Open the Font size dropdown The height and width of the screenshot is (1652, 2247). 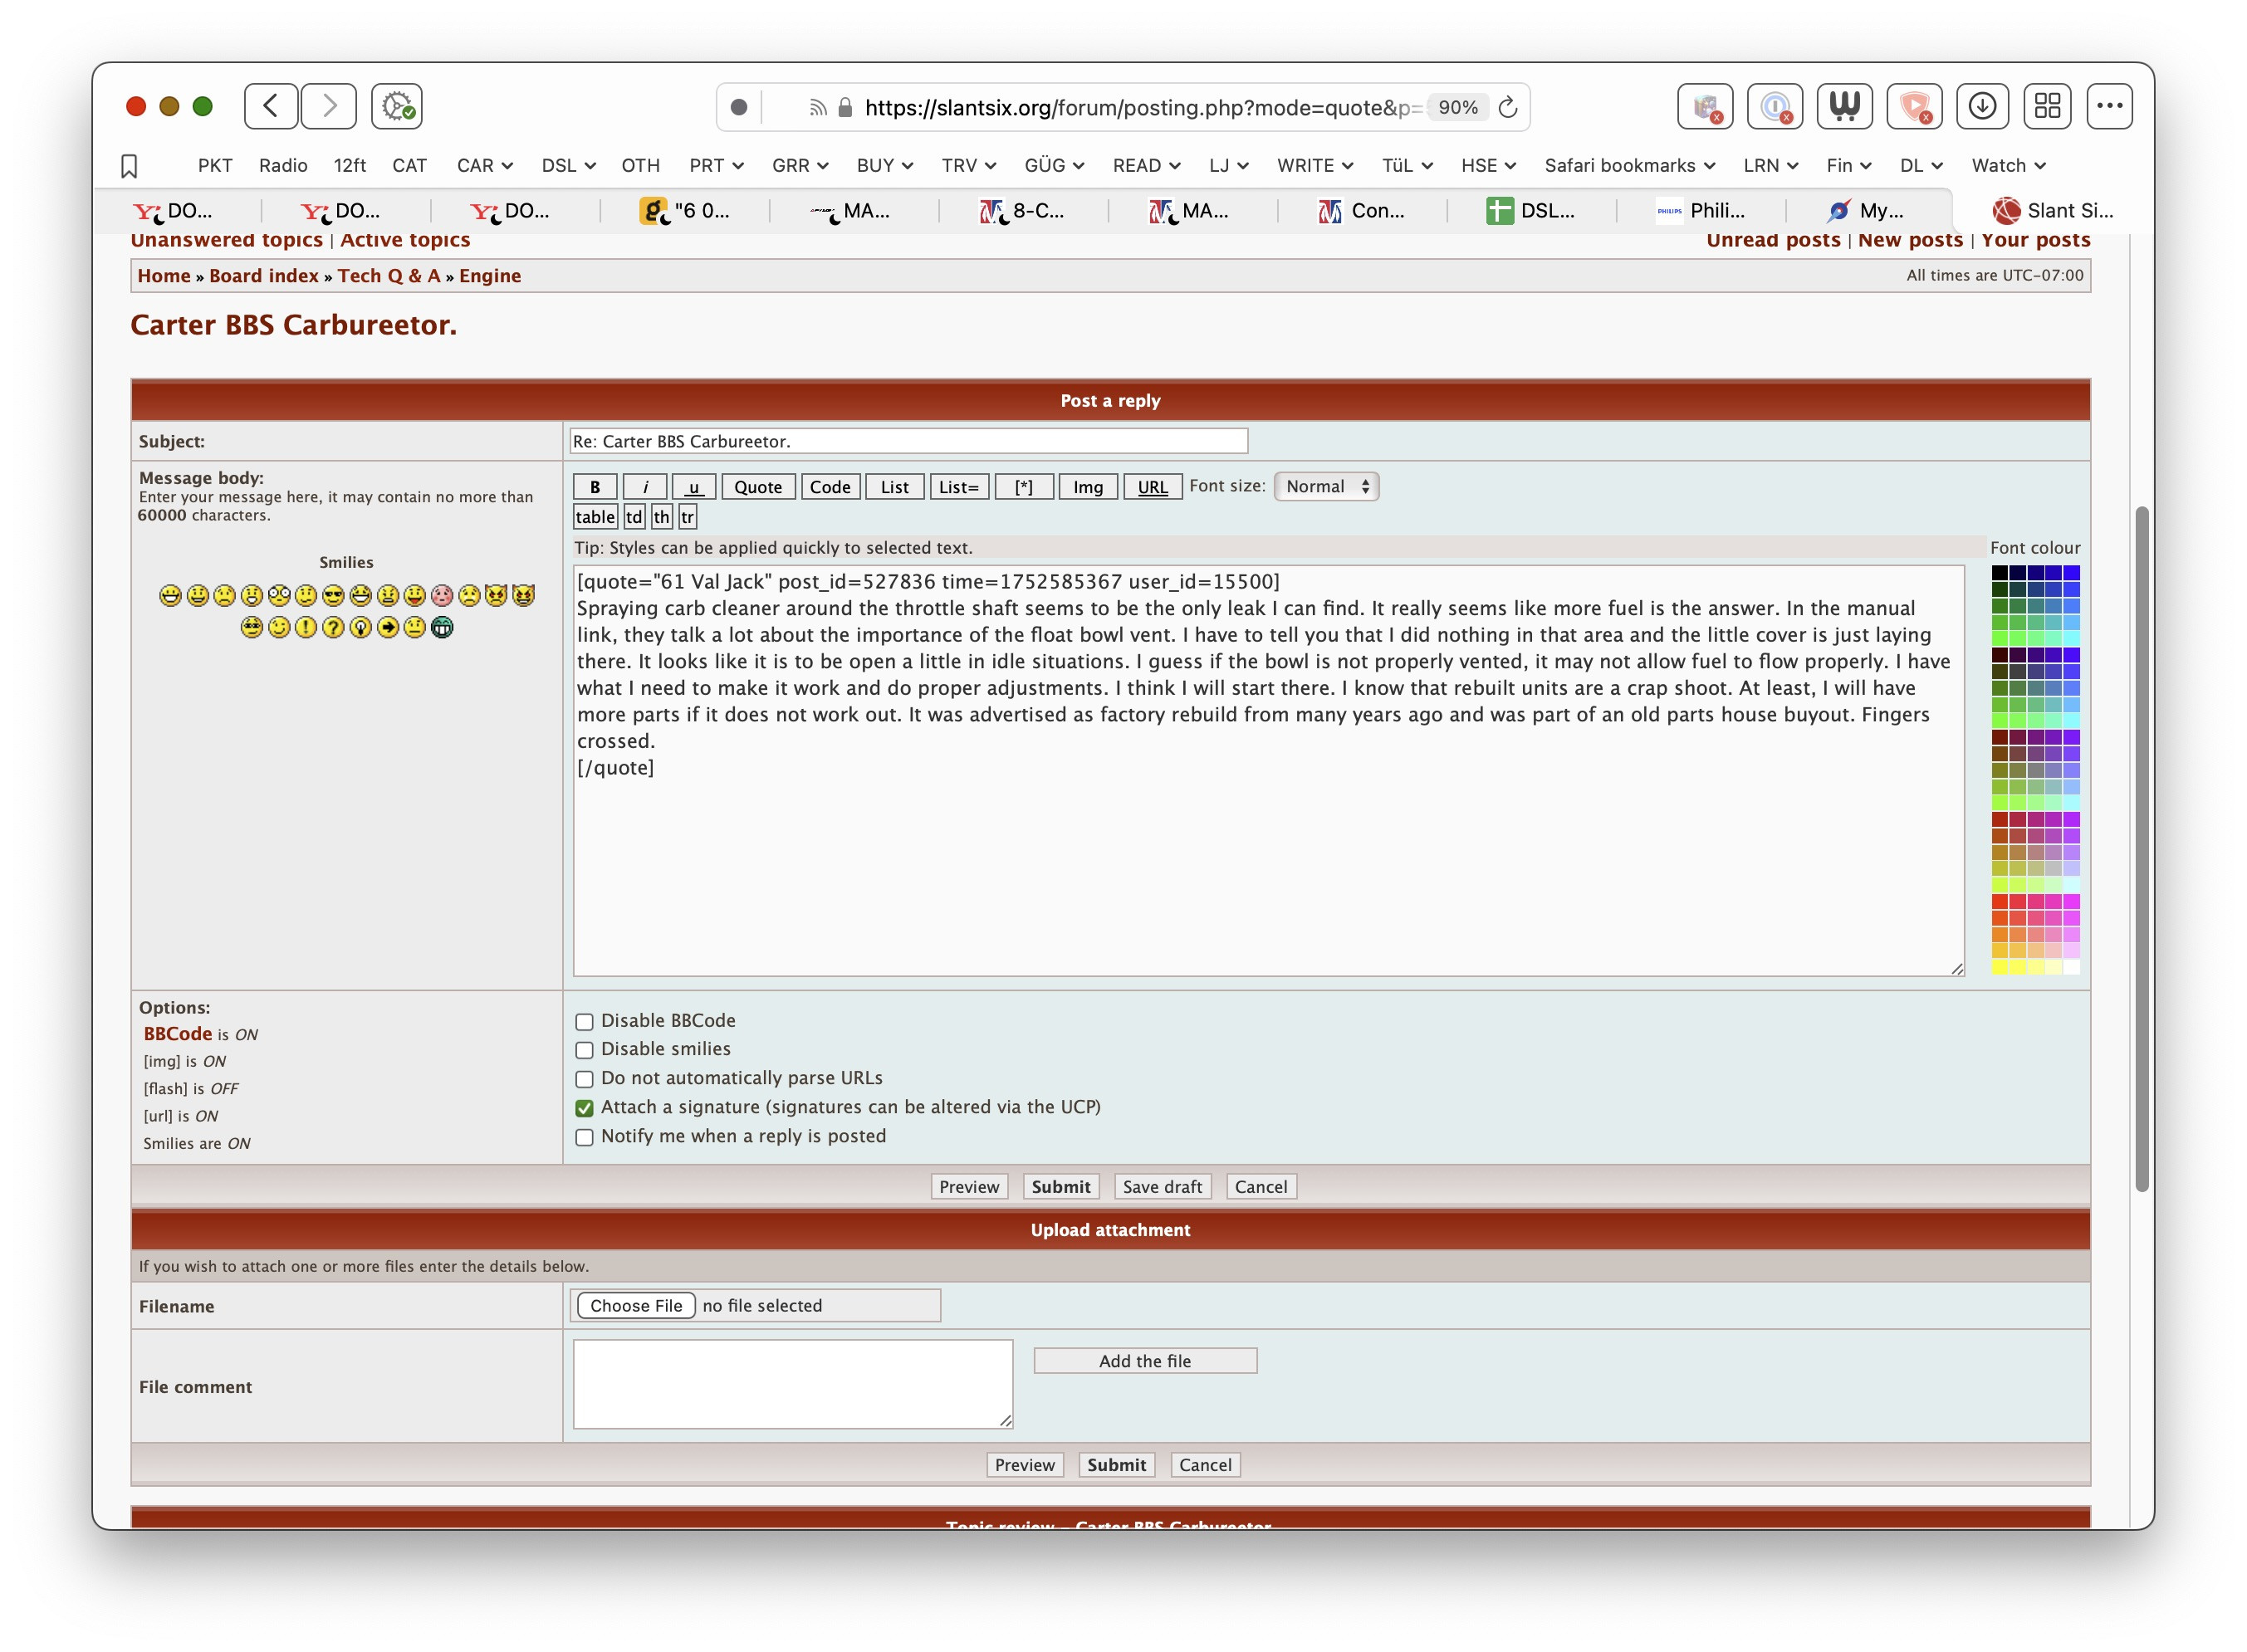1326,487
